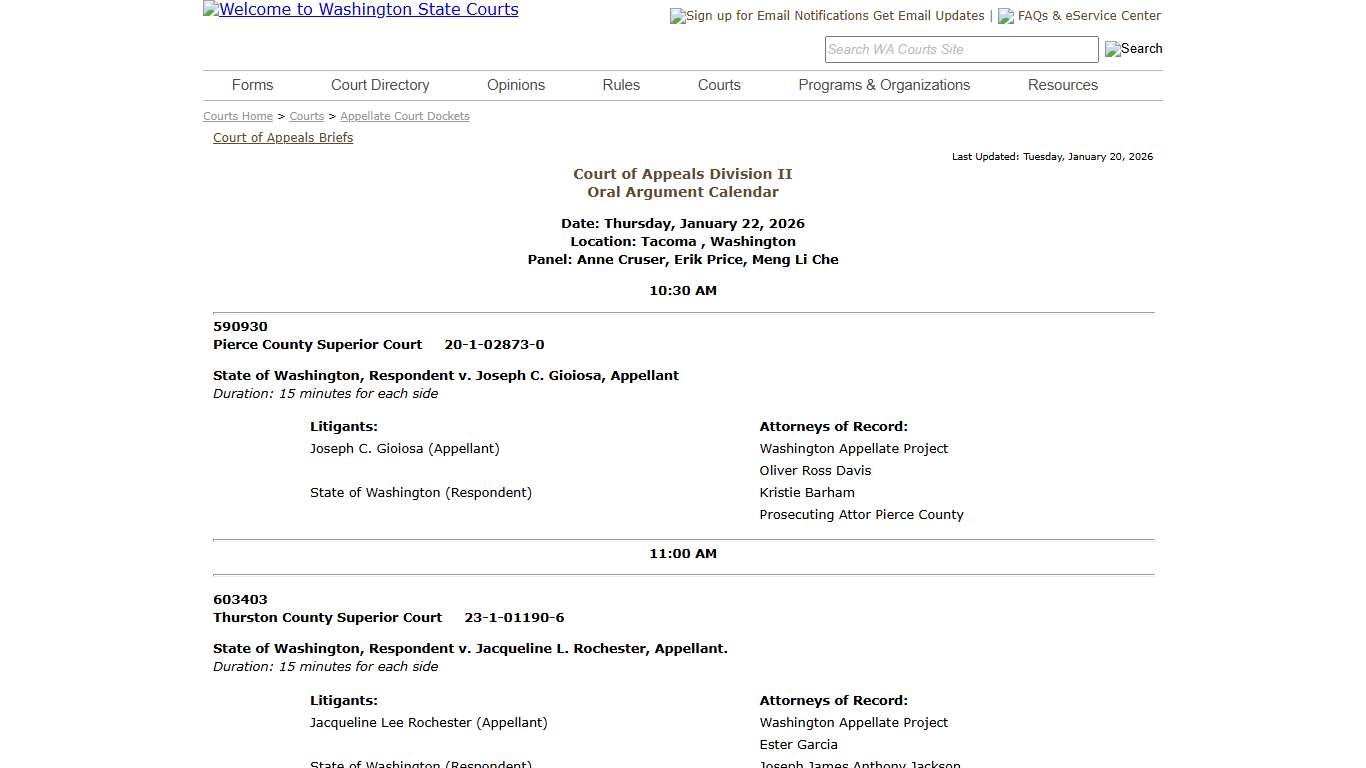Viewport: 1366px width, 768px height.
Task: Open the Court of Appeals Briefs link
Action: pos(283,137)
